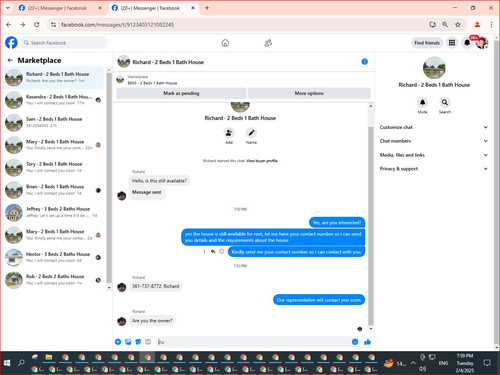
Task: Click the conversation list scrollbar
Action: click(109, 177)
